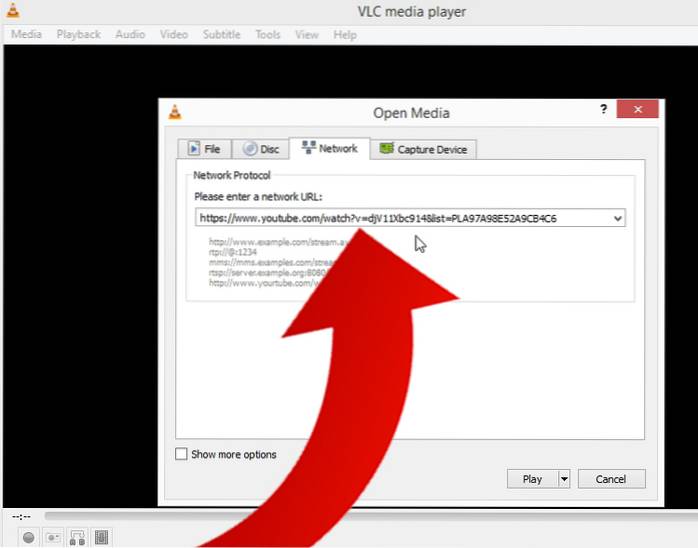Open the Capture Device tab
Image resolution: width=698 pixels, height=548 pixels.
pos(422,149)
